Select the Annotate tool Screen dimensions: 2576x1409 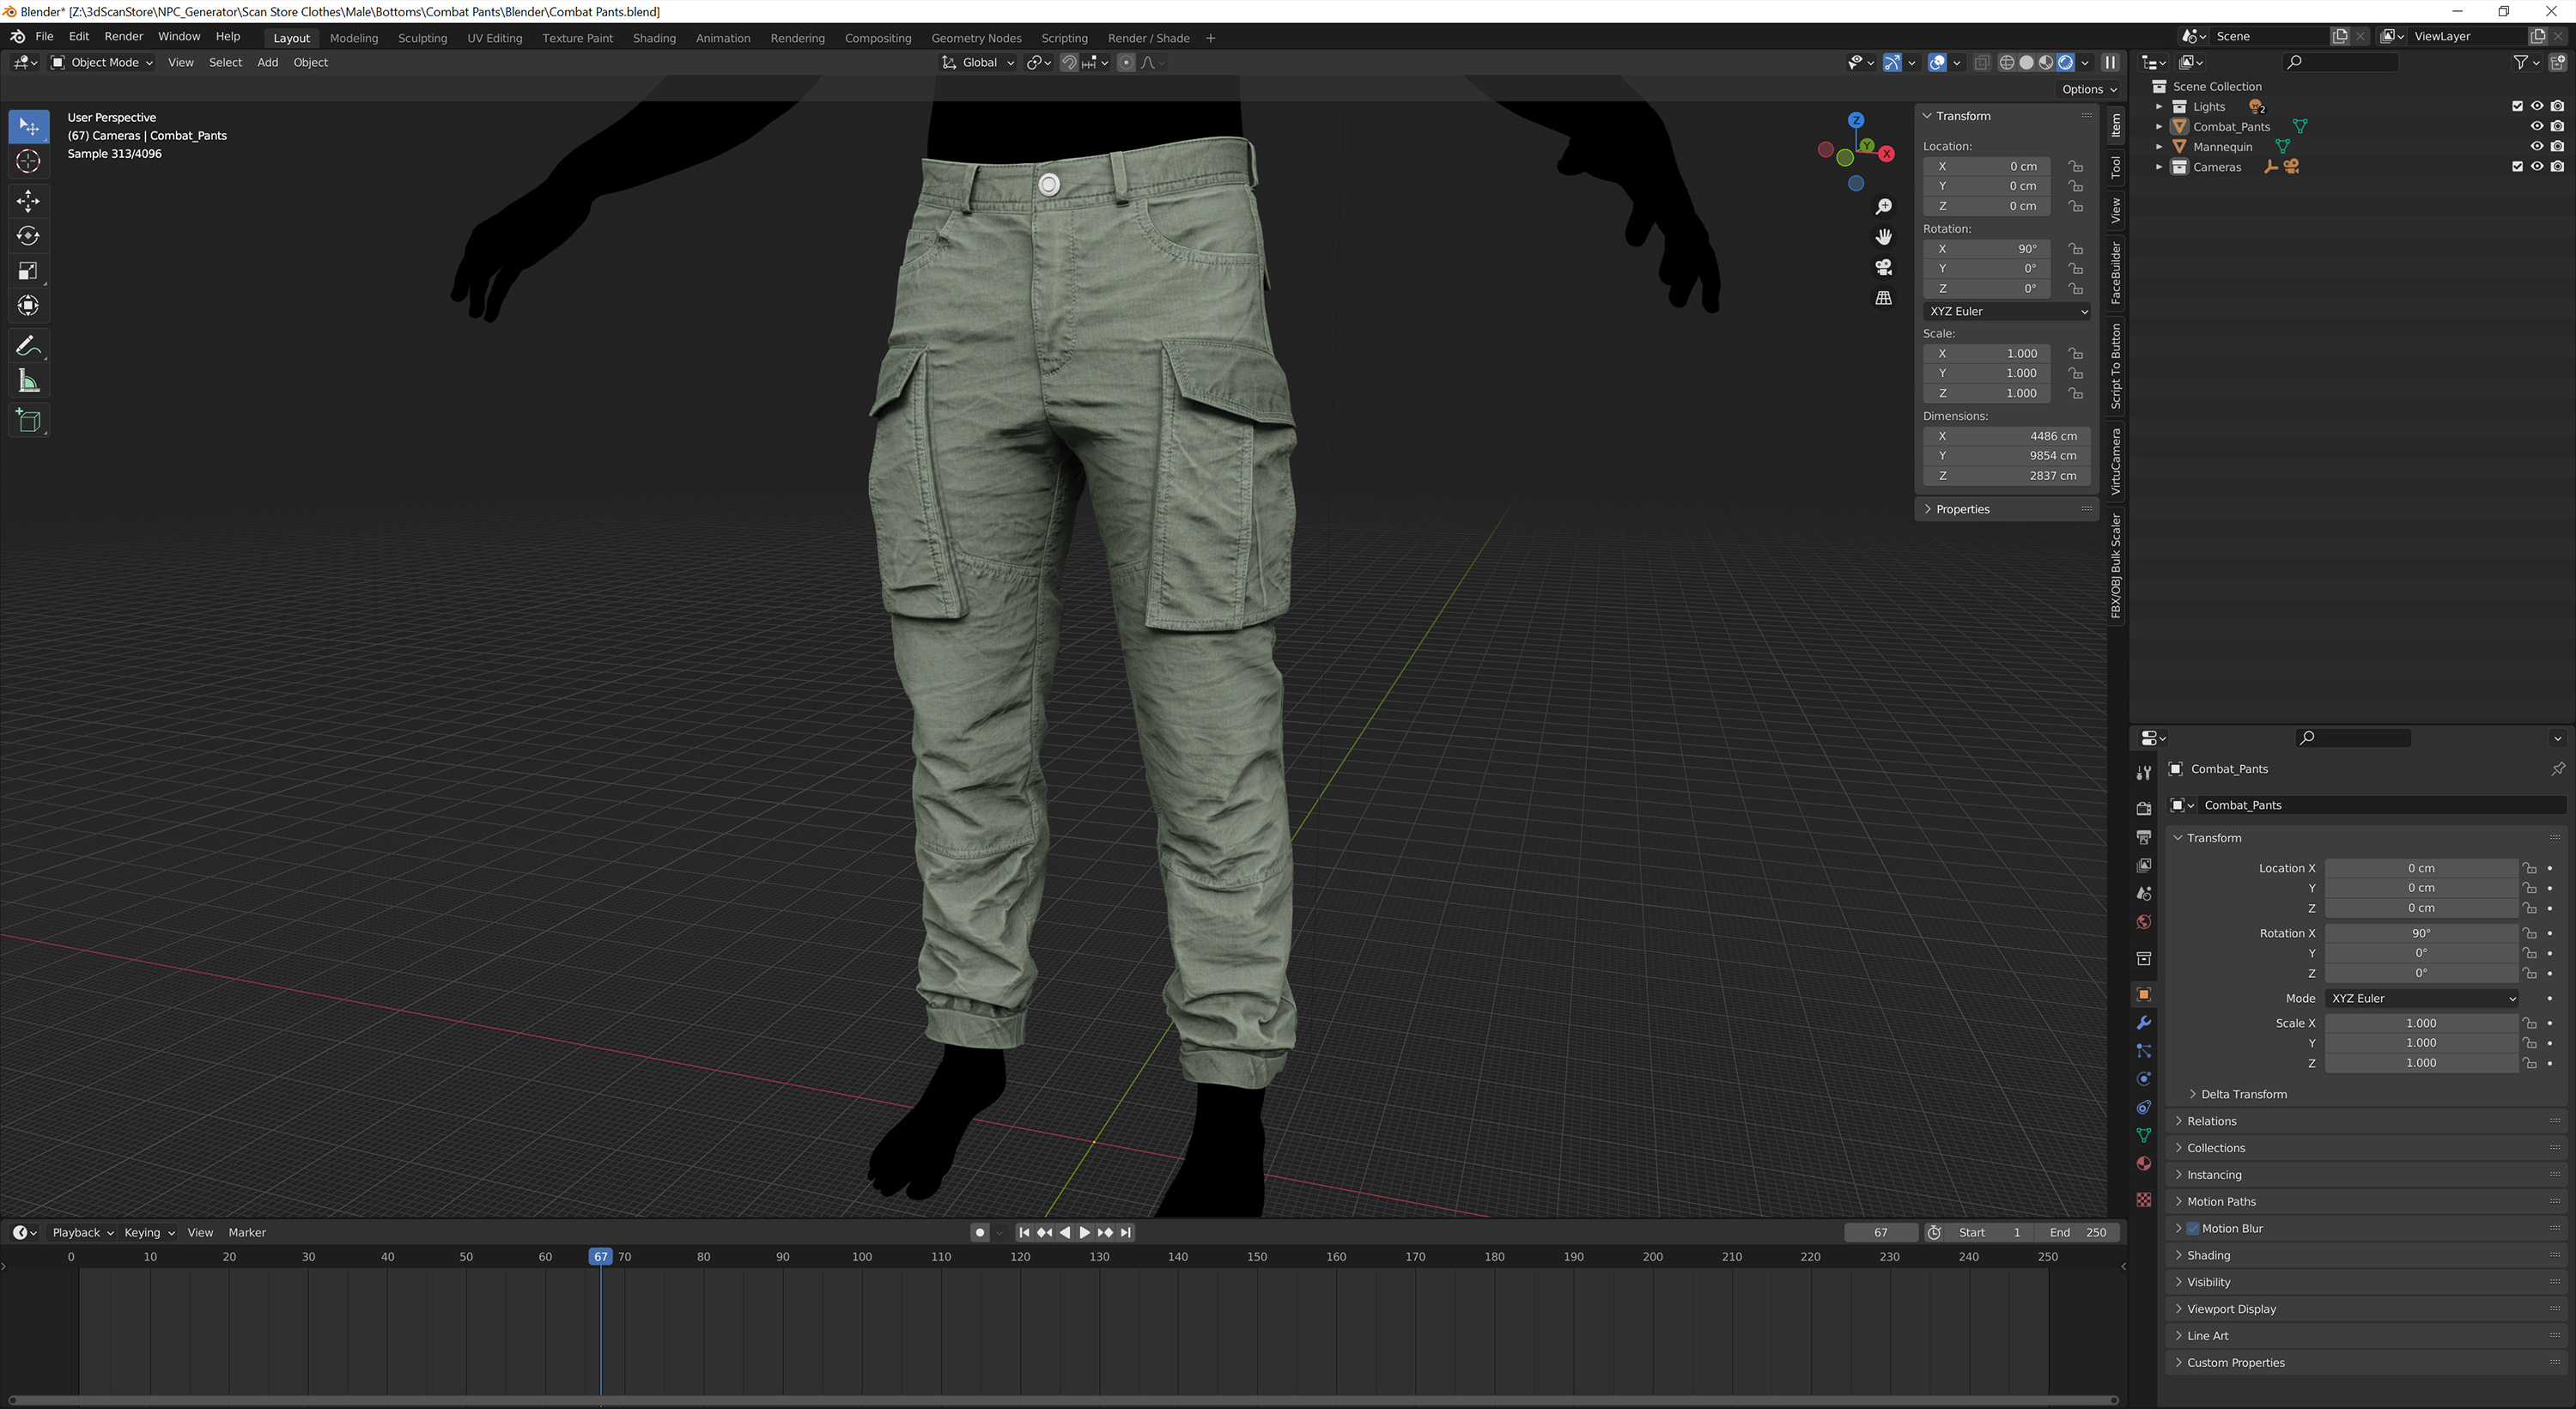(x=29, y=345)
